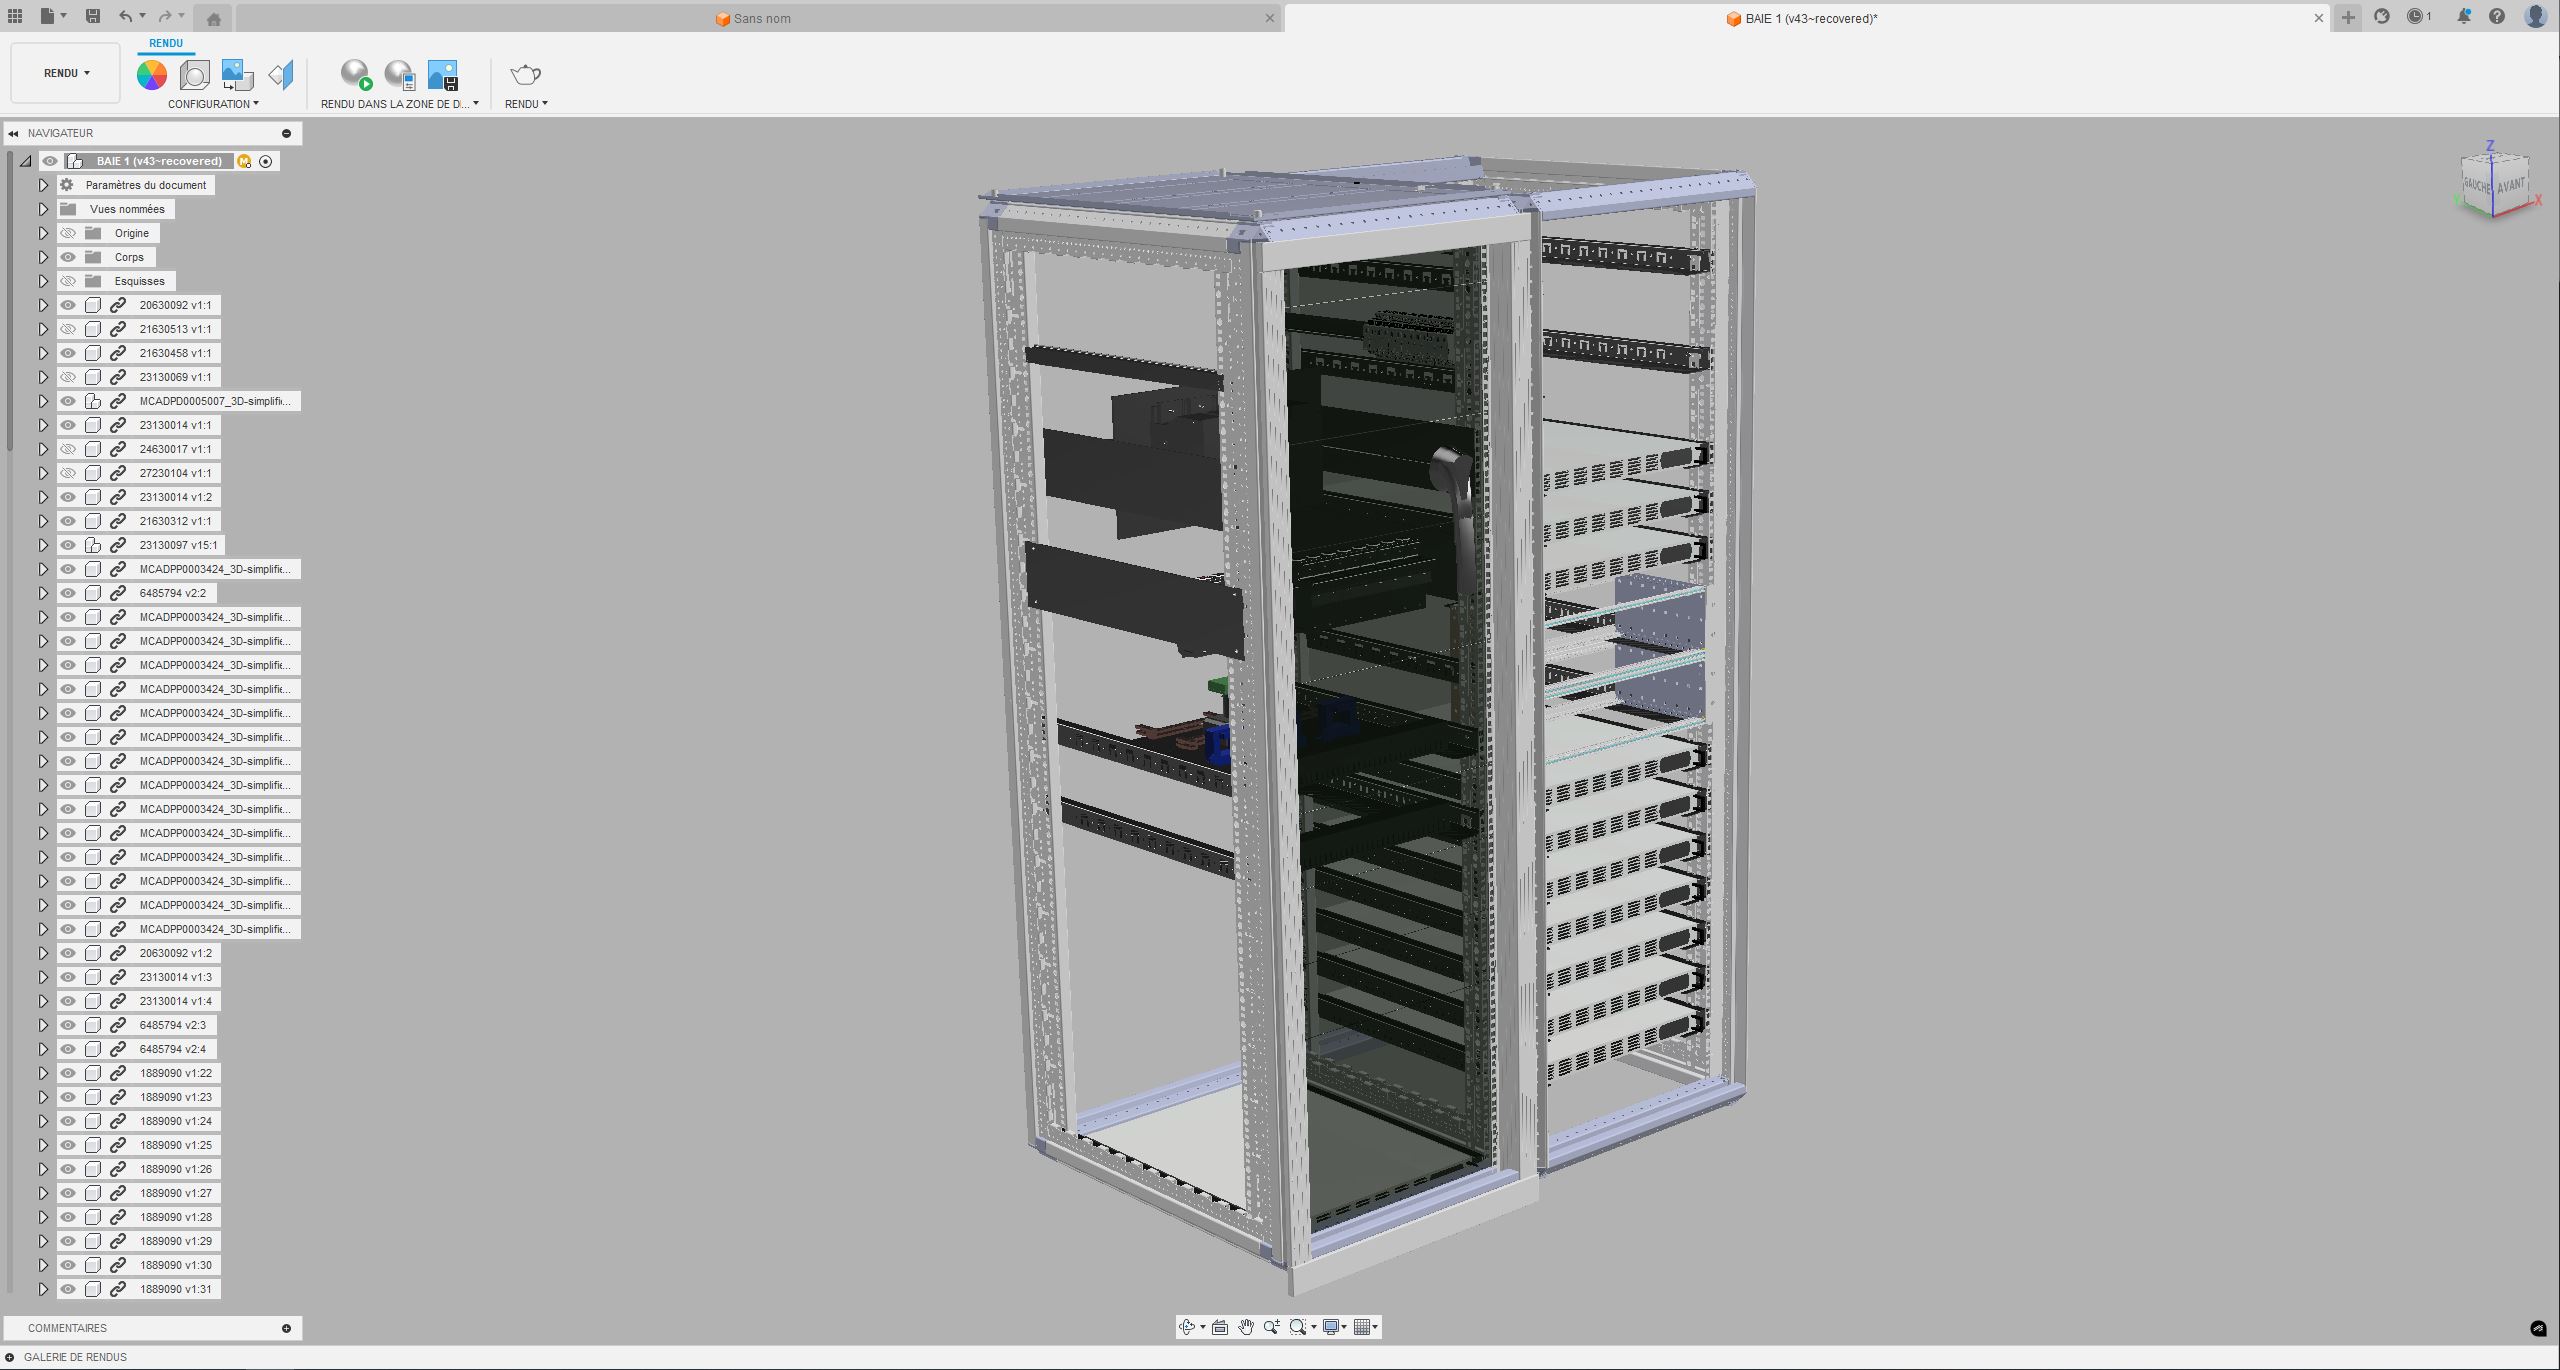Screen dimensions: 2560x1370
Task: Switch to the Sans nom tab
Action: click(x=760, y=18)
